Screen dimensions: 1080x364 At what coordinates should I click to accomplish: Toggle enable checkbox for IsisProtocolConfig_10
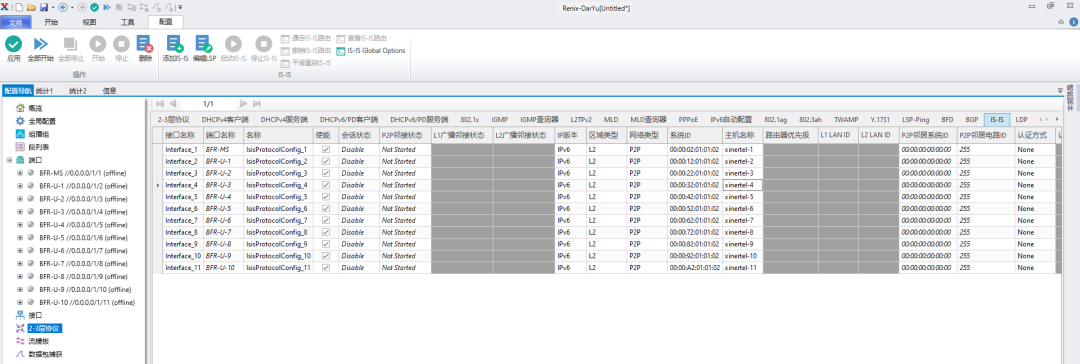pos(326,256)
